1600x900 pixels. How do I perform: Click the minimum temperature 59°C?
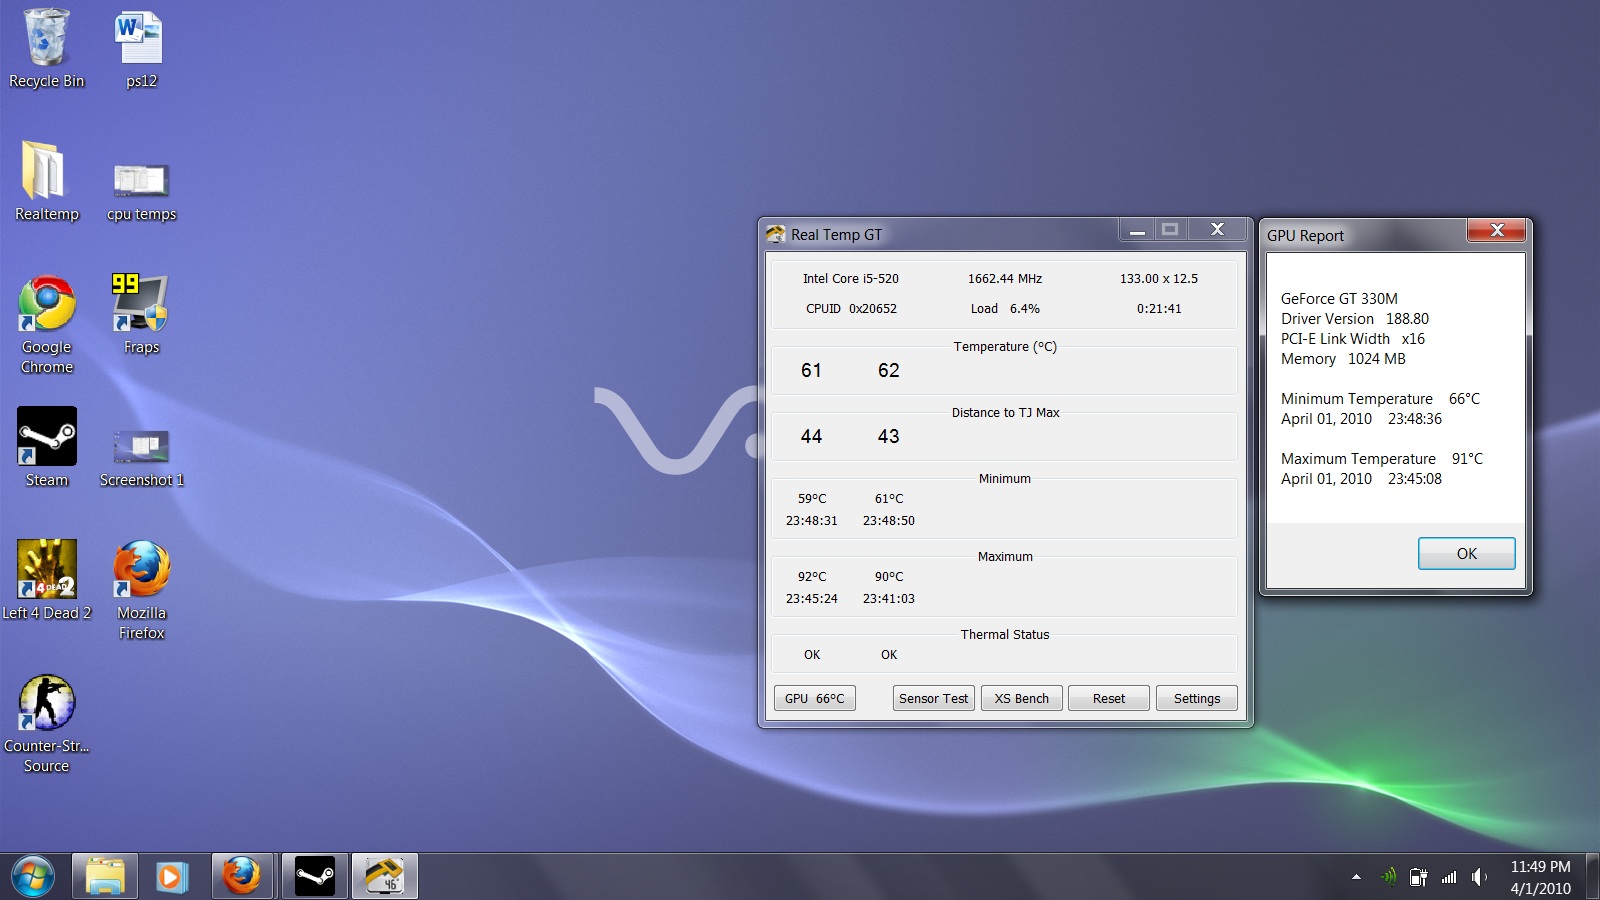pyautogui.click(x=811, y=498)
